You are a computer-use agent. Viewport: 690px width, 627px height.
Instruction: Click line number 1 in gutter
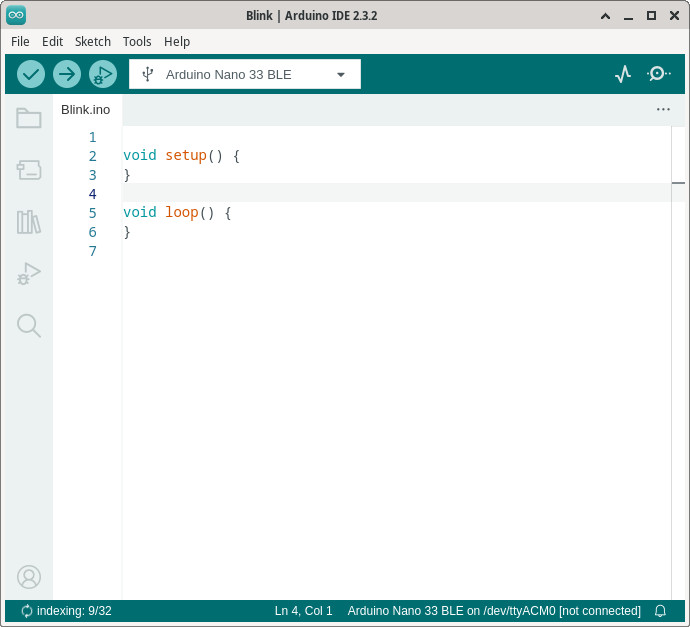(92, 137)
